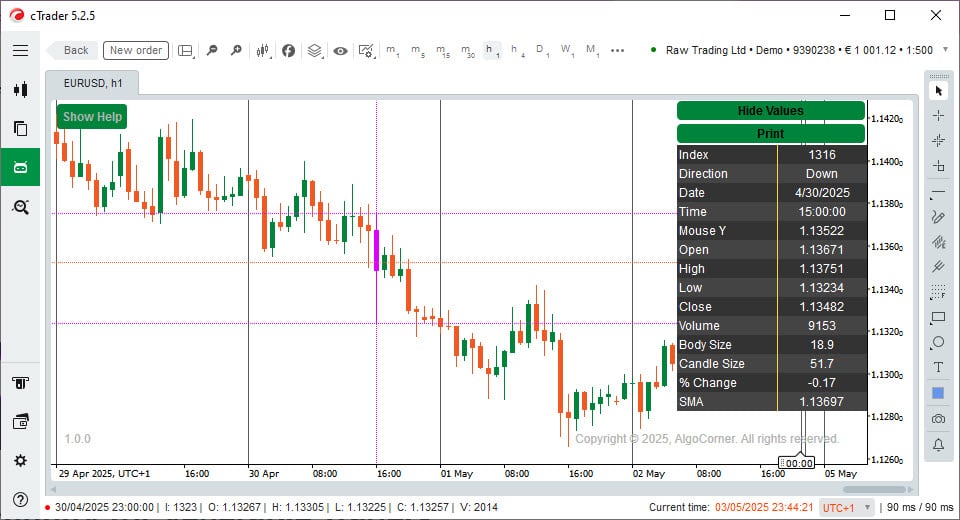This screenshot has height=520, width=960.
Task: Open the line drawing tools dropdown
Action: click(x=938, y=193)
